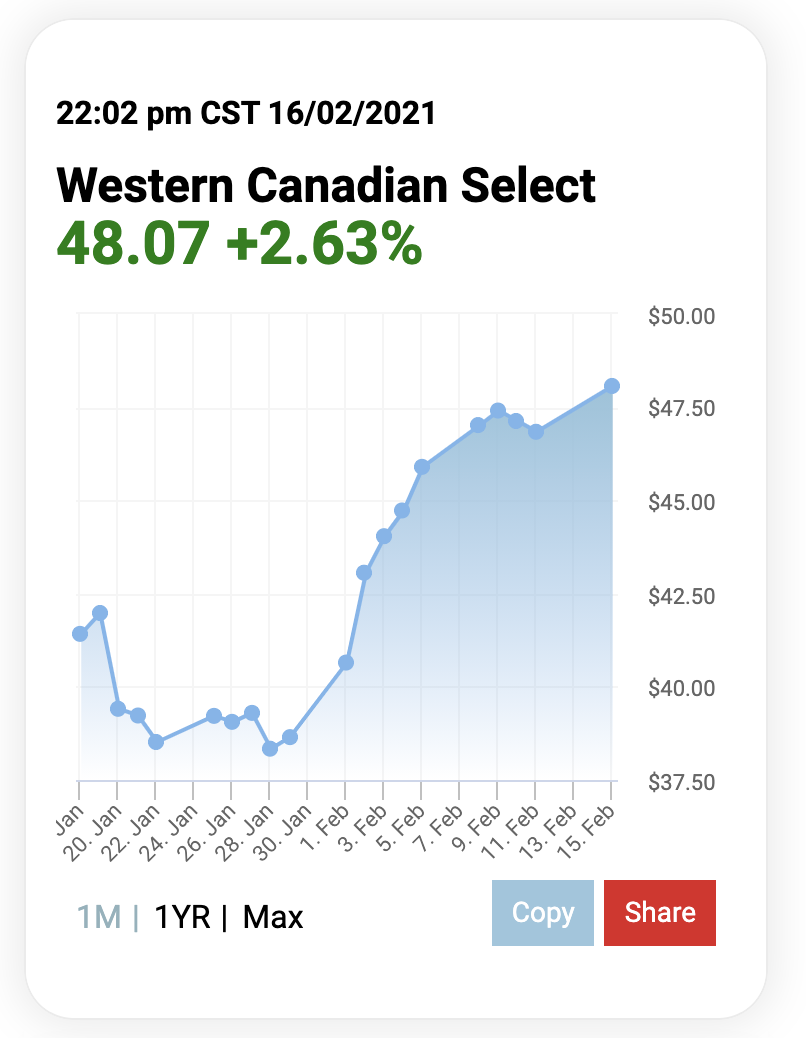
Task: Click the lowest data point at 28 Jan
Action: tap(269, 749)
